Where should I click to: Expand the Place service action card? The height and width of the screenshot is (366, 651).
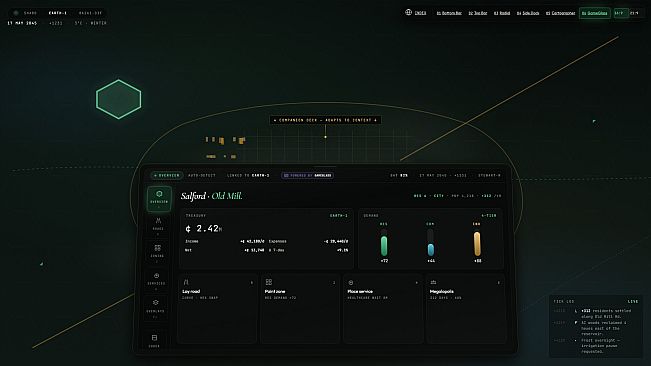pyautogui.click(x=383, y=308)
